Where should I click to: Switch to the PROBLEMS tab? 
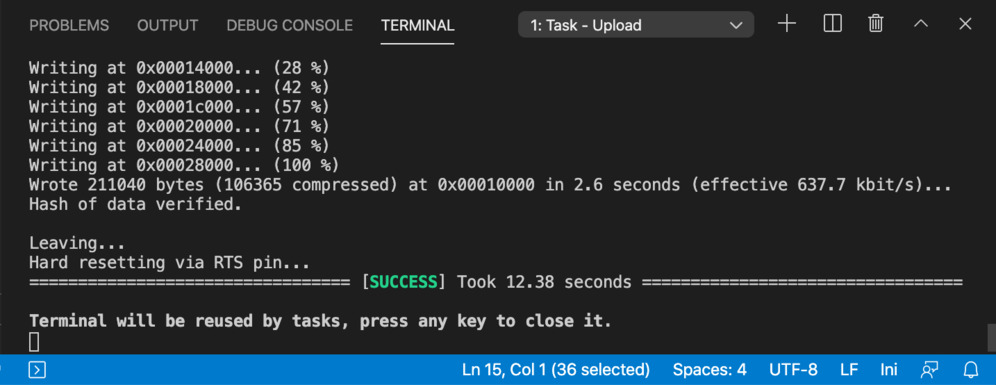coord(69,25)
